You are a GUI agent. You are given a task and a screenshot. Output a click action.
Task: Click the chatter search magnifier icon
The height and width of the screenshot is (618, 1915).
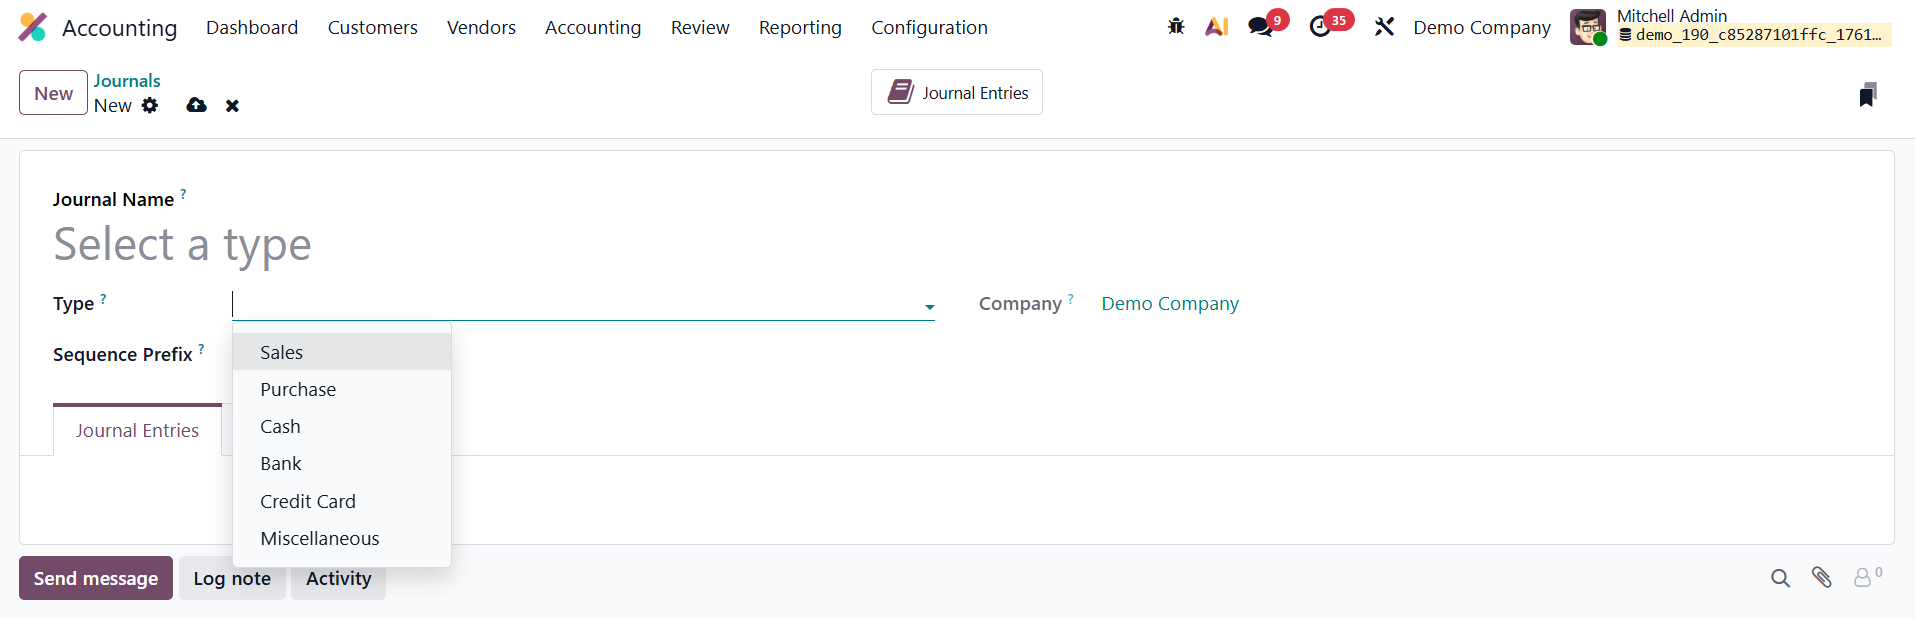point(1780,578)
